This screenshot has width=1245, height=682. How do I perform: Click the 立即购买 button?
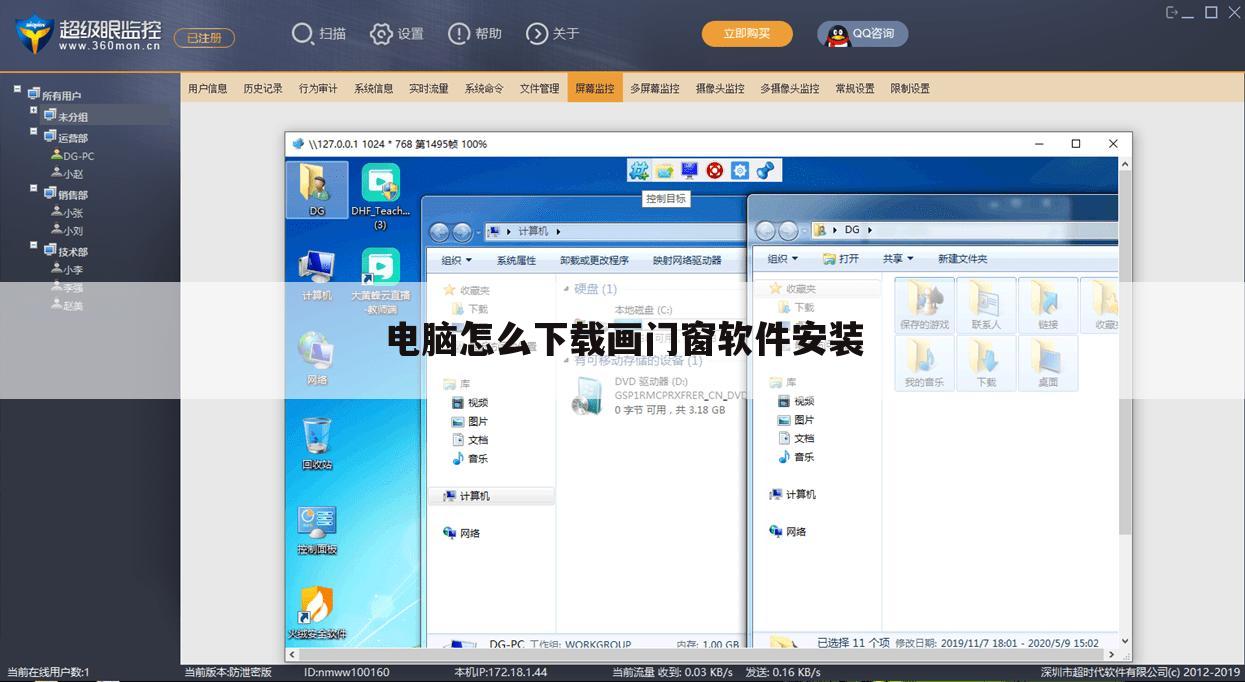[747, 34]
